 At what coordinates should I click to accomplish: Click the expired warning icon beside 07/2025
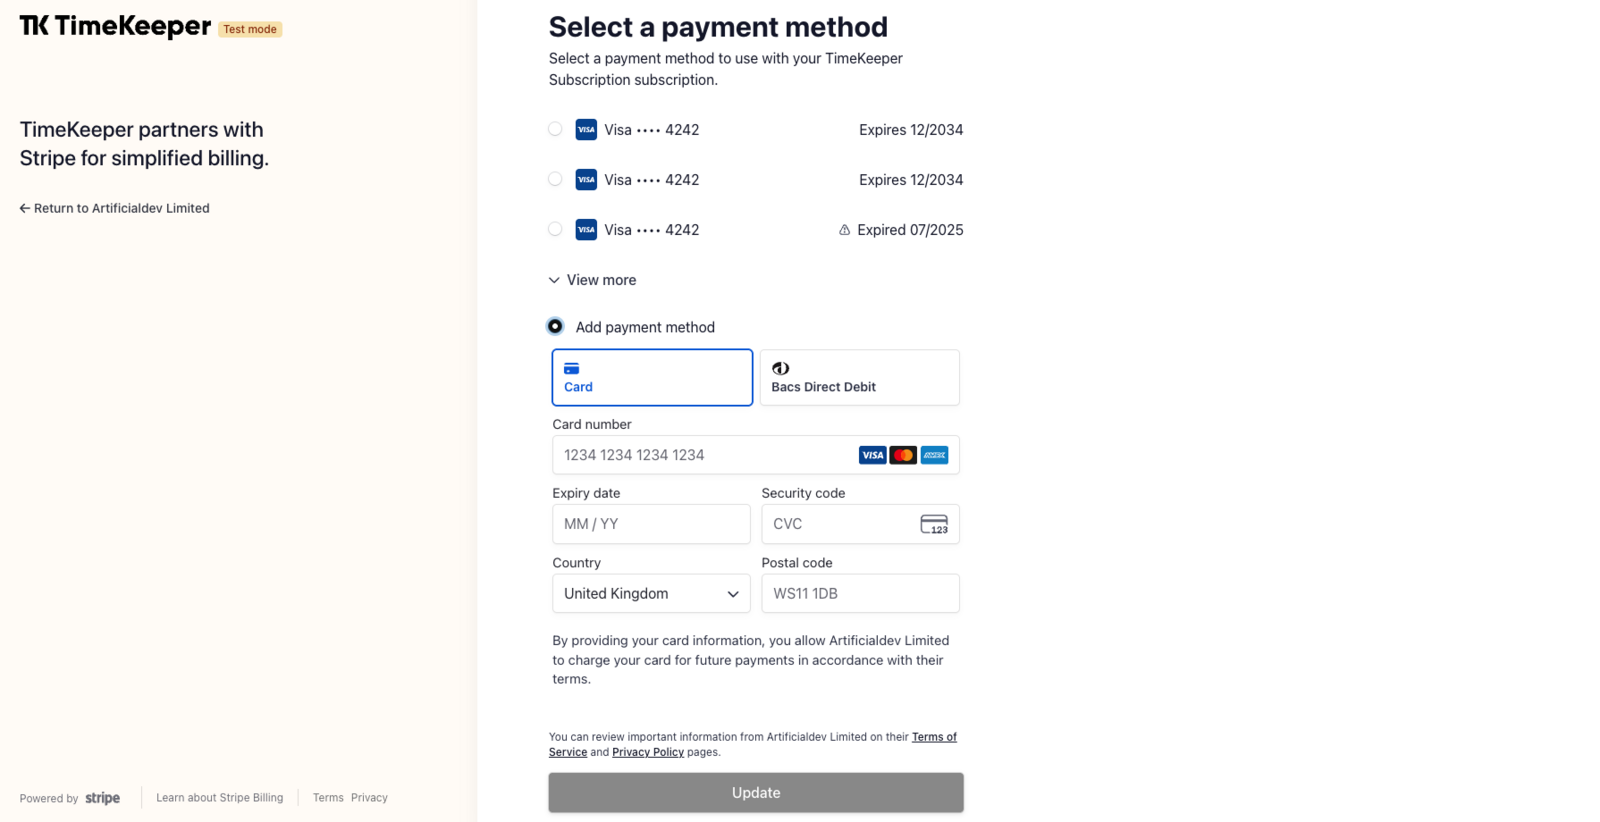(x=844, y=230)
